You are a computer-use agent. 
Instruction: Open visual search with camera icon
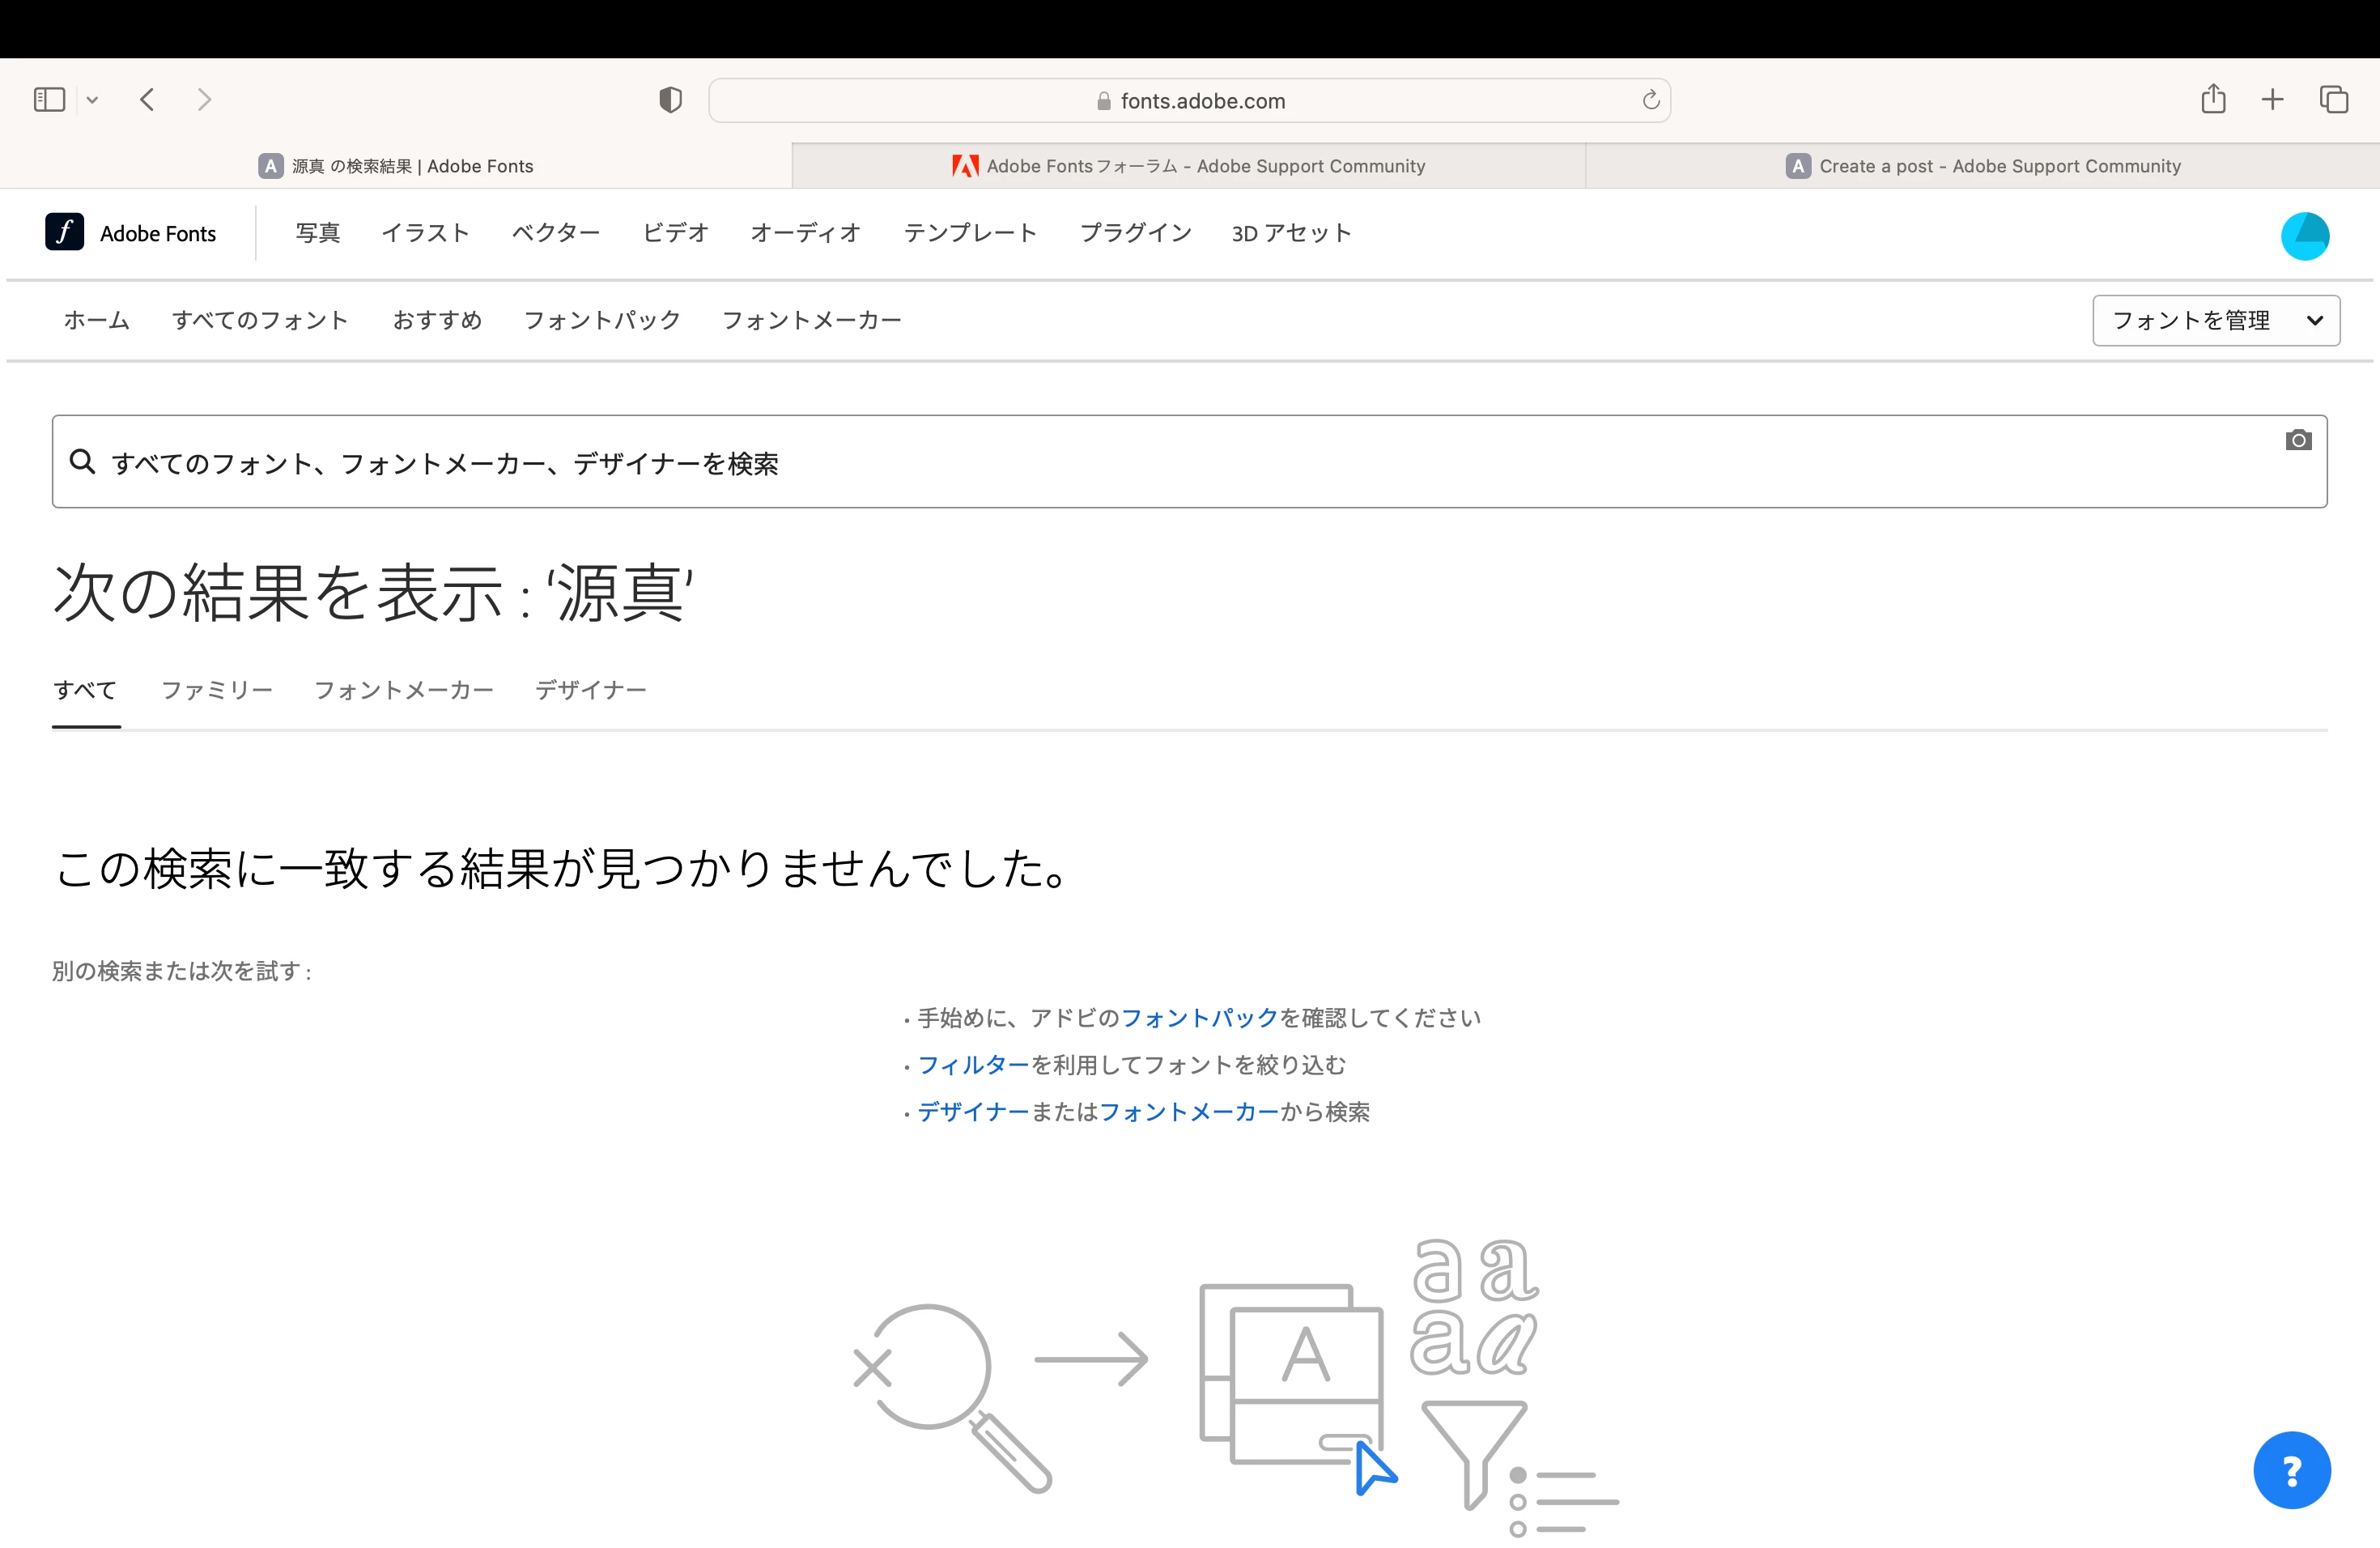pos(2298,440)
